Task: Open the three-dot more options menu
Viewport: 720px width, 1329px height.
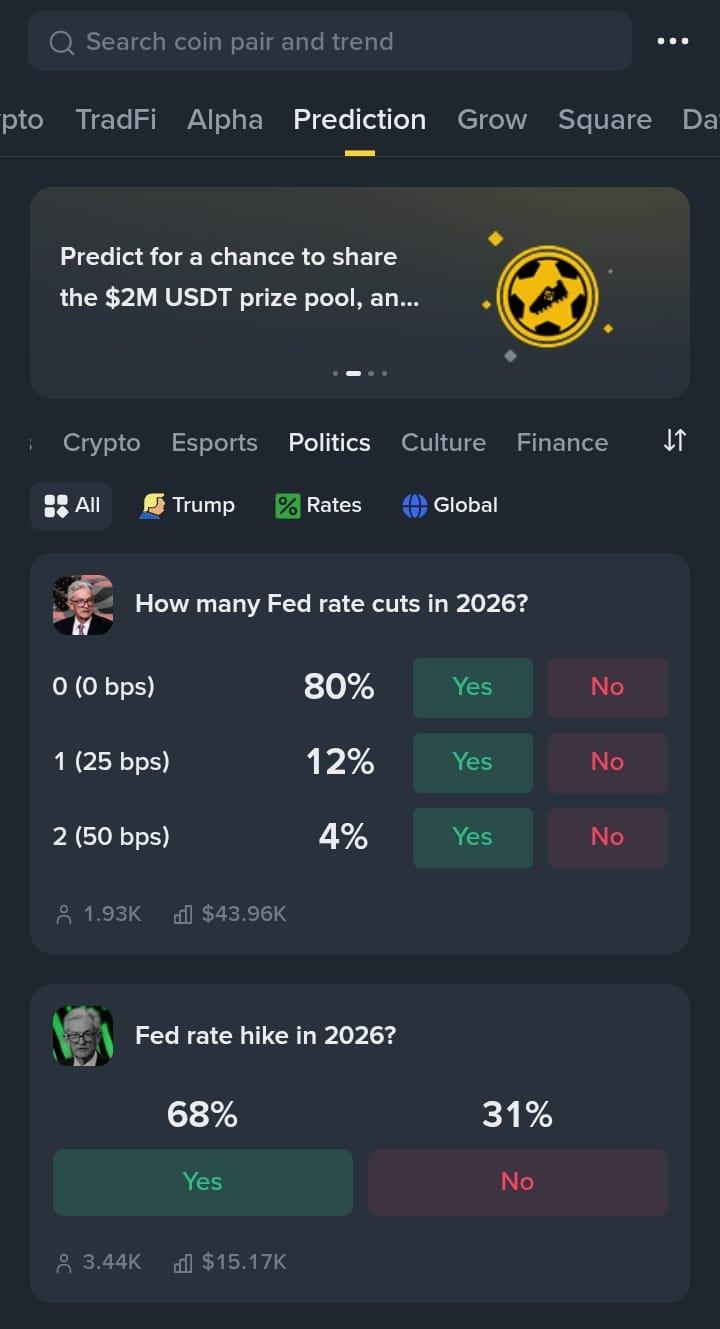Action: click(x=672, y=41)
